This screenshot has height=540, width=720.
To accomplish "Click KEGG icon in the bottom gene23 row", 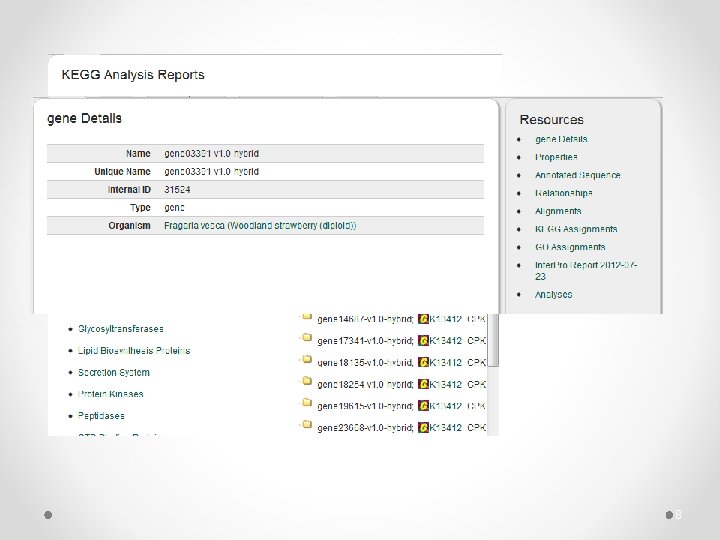I will 423,428.
